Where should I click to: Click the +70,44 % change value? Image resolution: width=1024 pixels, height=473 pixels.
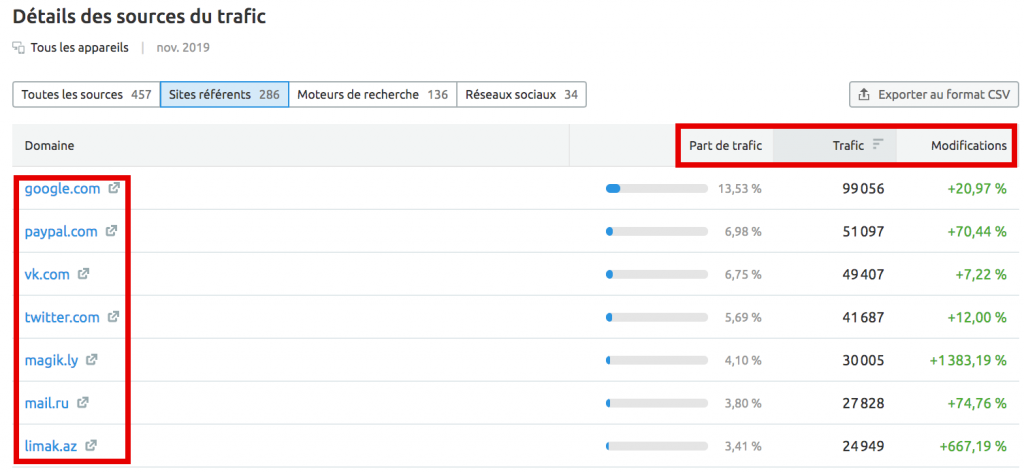977,231
